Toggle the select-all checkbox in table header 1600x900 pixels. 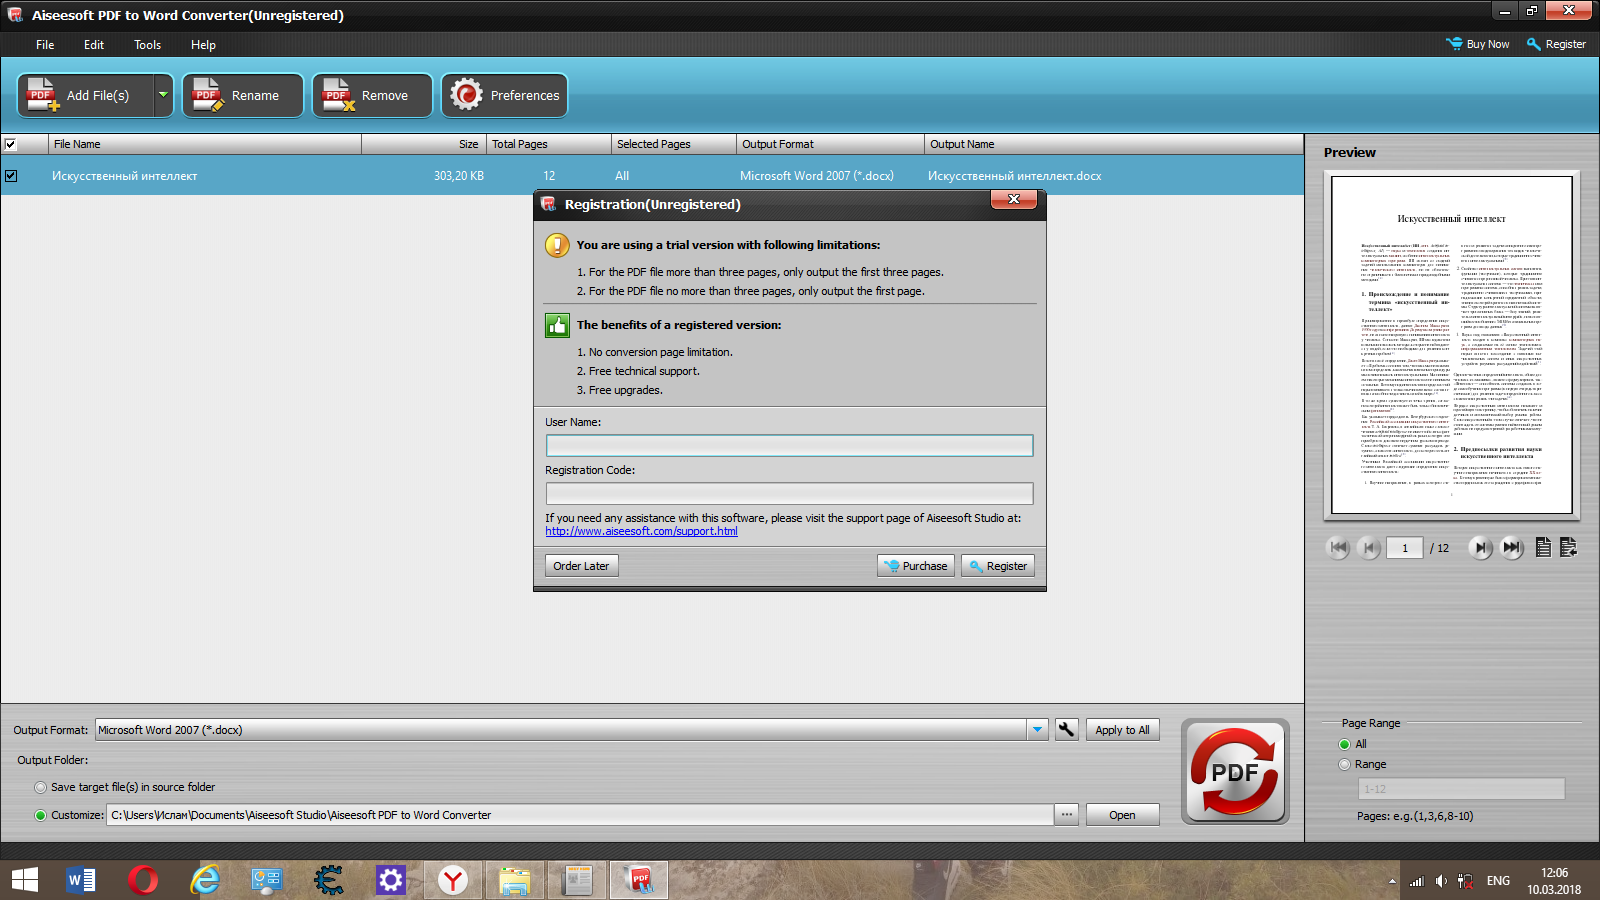click(11, 144)
